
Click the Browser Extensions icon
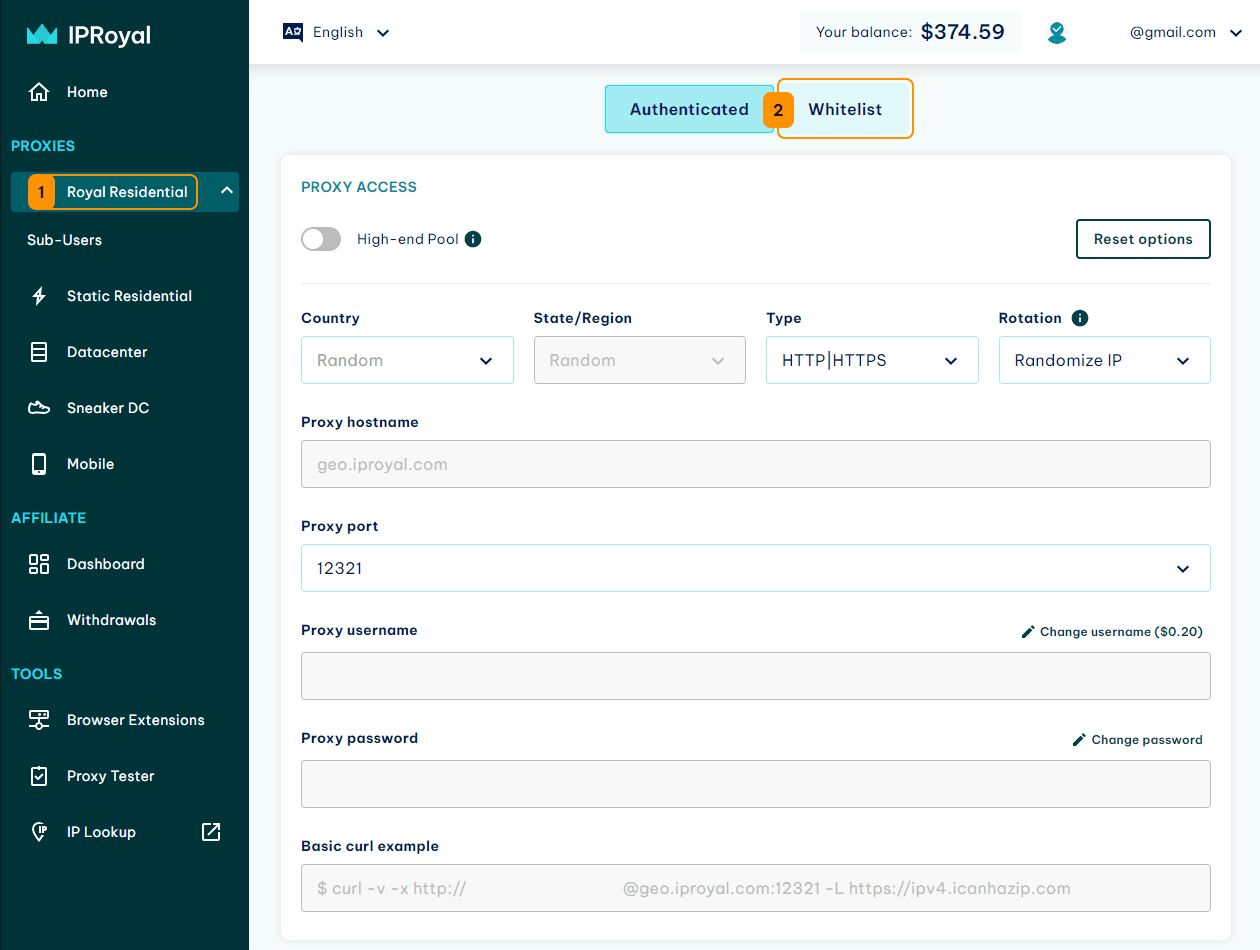pyautogui.click(x=39, y=720)
